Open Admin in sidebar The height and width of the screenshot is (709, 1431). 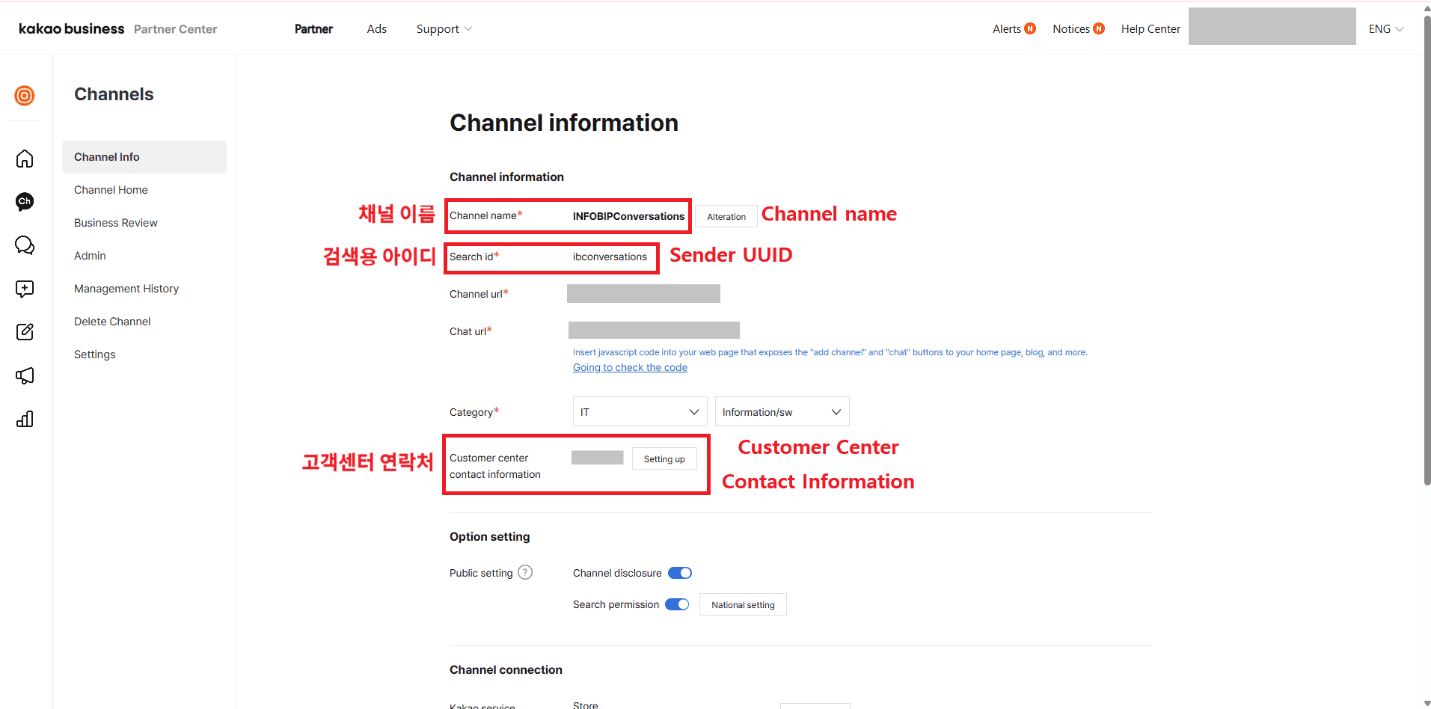point(90,256)
